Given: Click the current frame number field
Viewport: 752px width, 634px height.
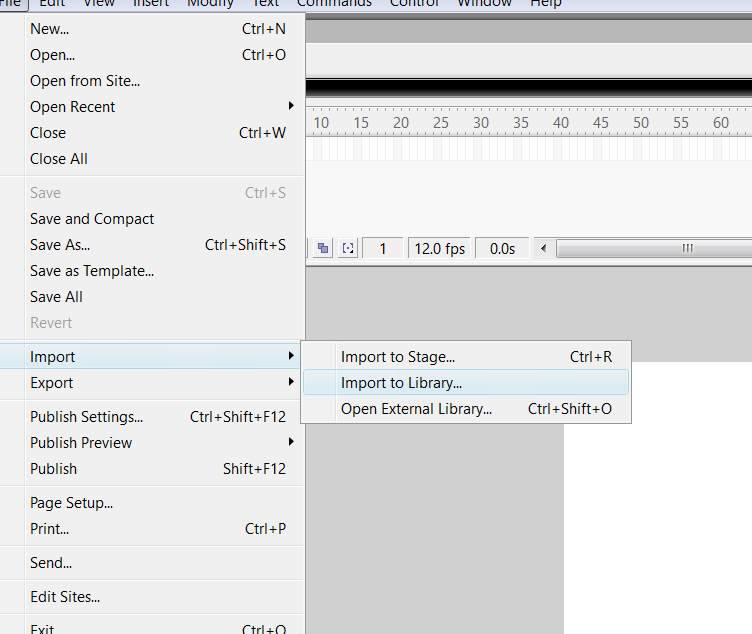Looking at the screenshot, I should point(383,249).
